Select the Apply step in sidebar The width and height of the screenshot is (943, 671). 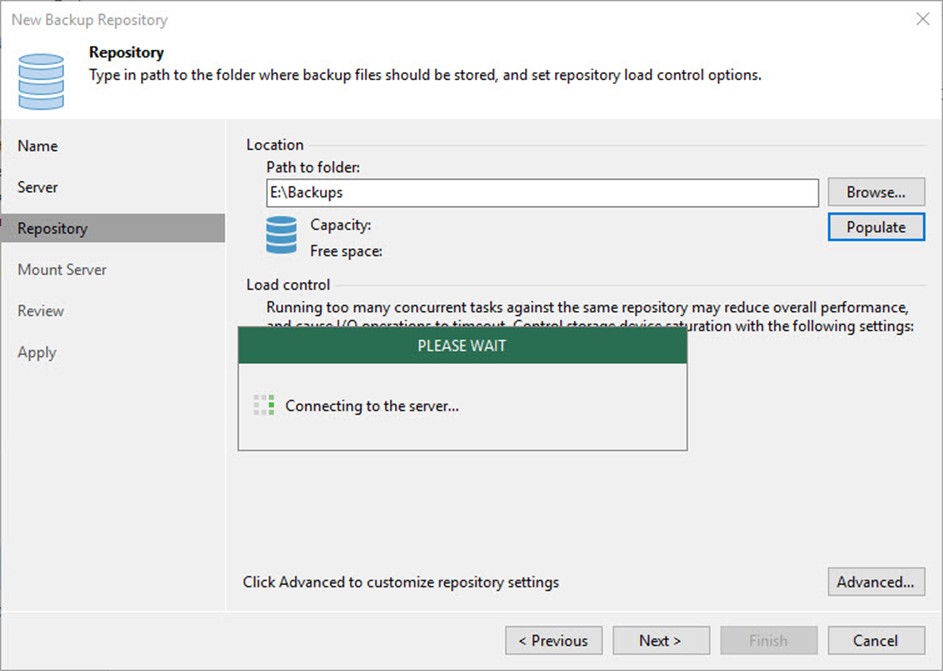[x=37, y=352]
